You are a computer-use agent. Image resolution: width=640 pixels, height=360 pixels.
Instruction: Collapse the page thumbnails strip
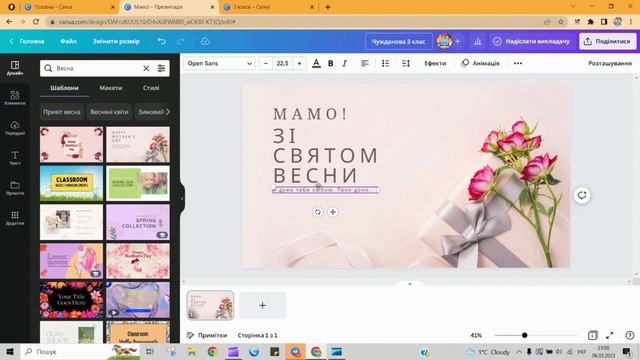coord(410,283)
